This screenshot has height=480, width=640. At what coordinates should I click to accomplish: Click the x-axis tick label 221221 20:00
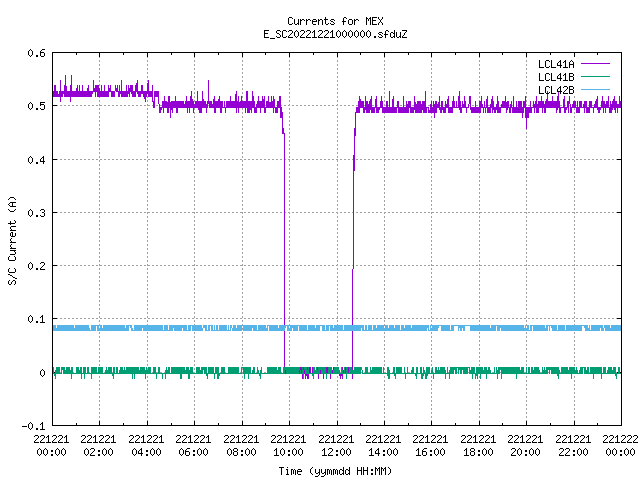[525, 445]
